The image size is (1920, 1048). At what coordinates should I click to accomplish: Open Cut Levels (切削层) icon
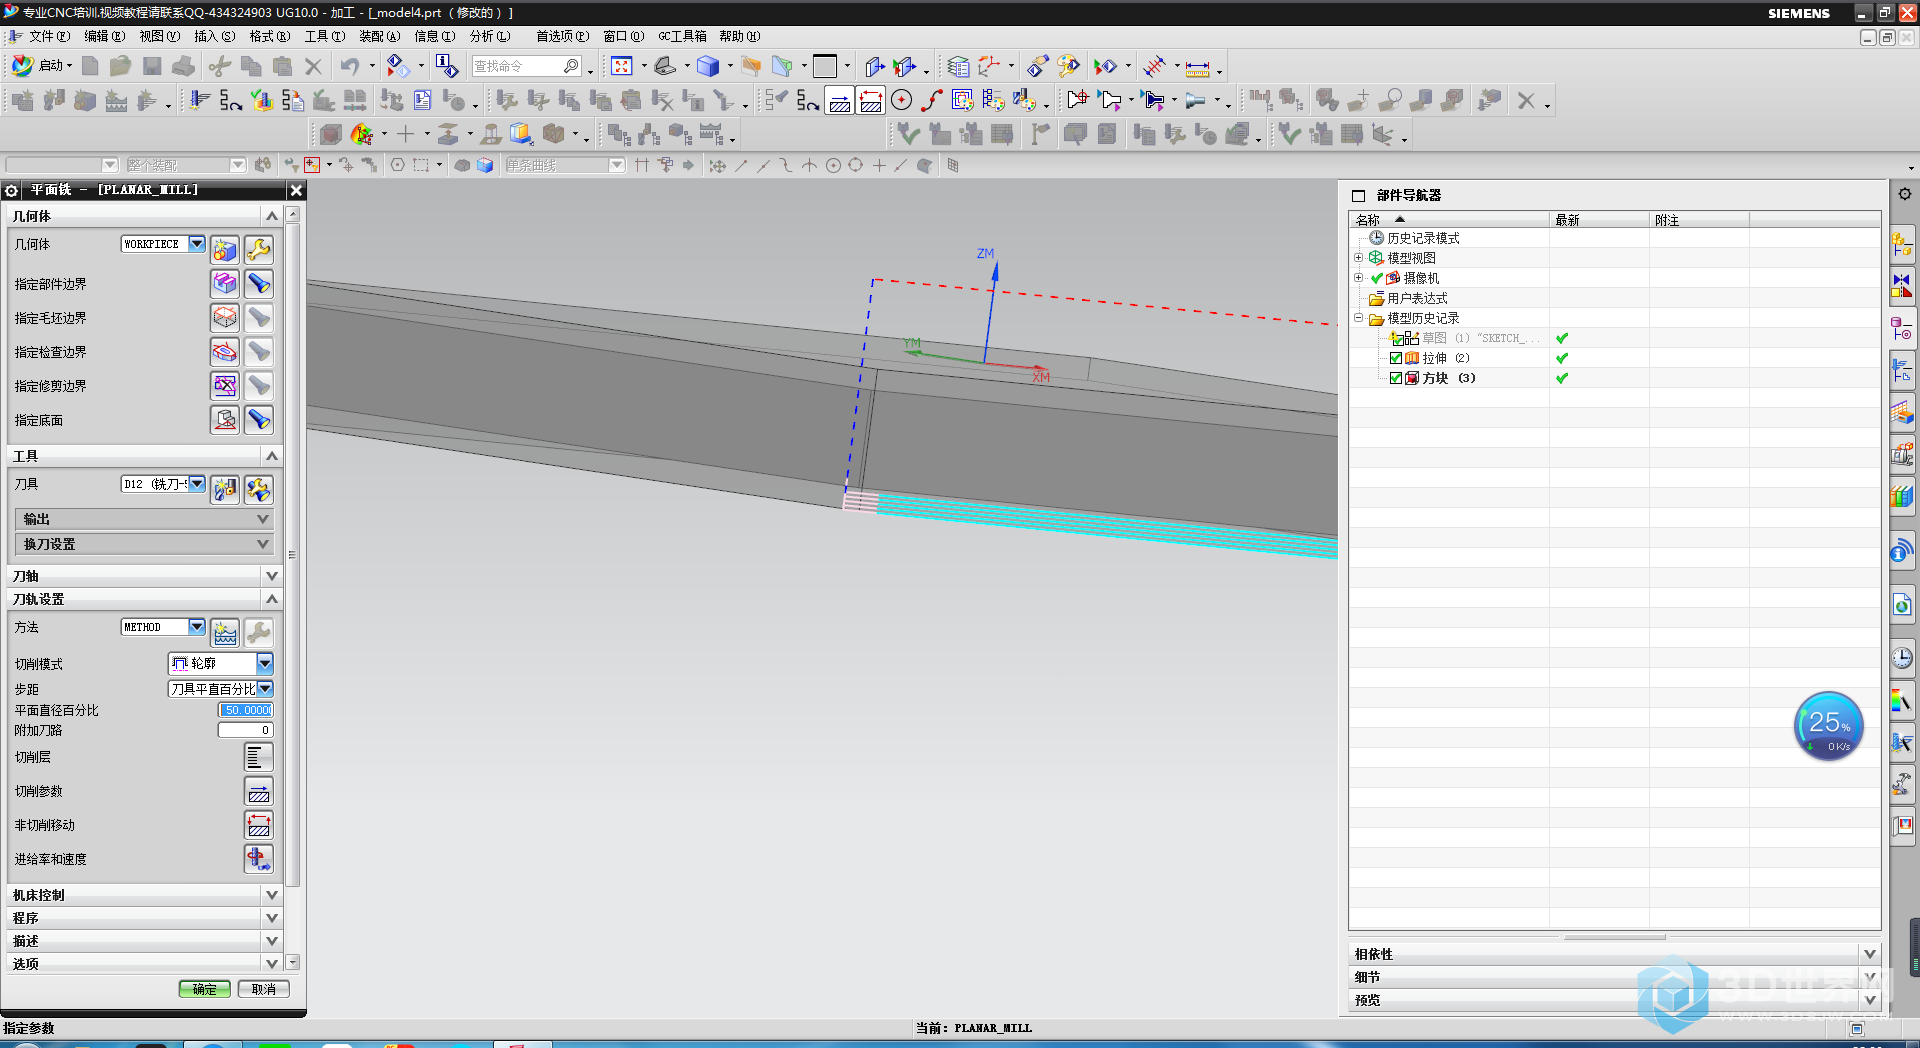(259, 757)
